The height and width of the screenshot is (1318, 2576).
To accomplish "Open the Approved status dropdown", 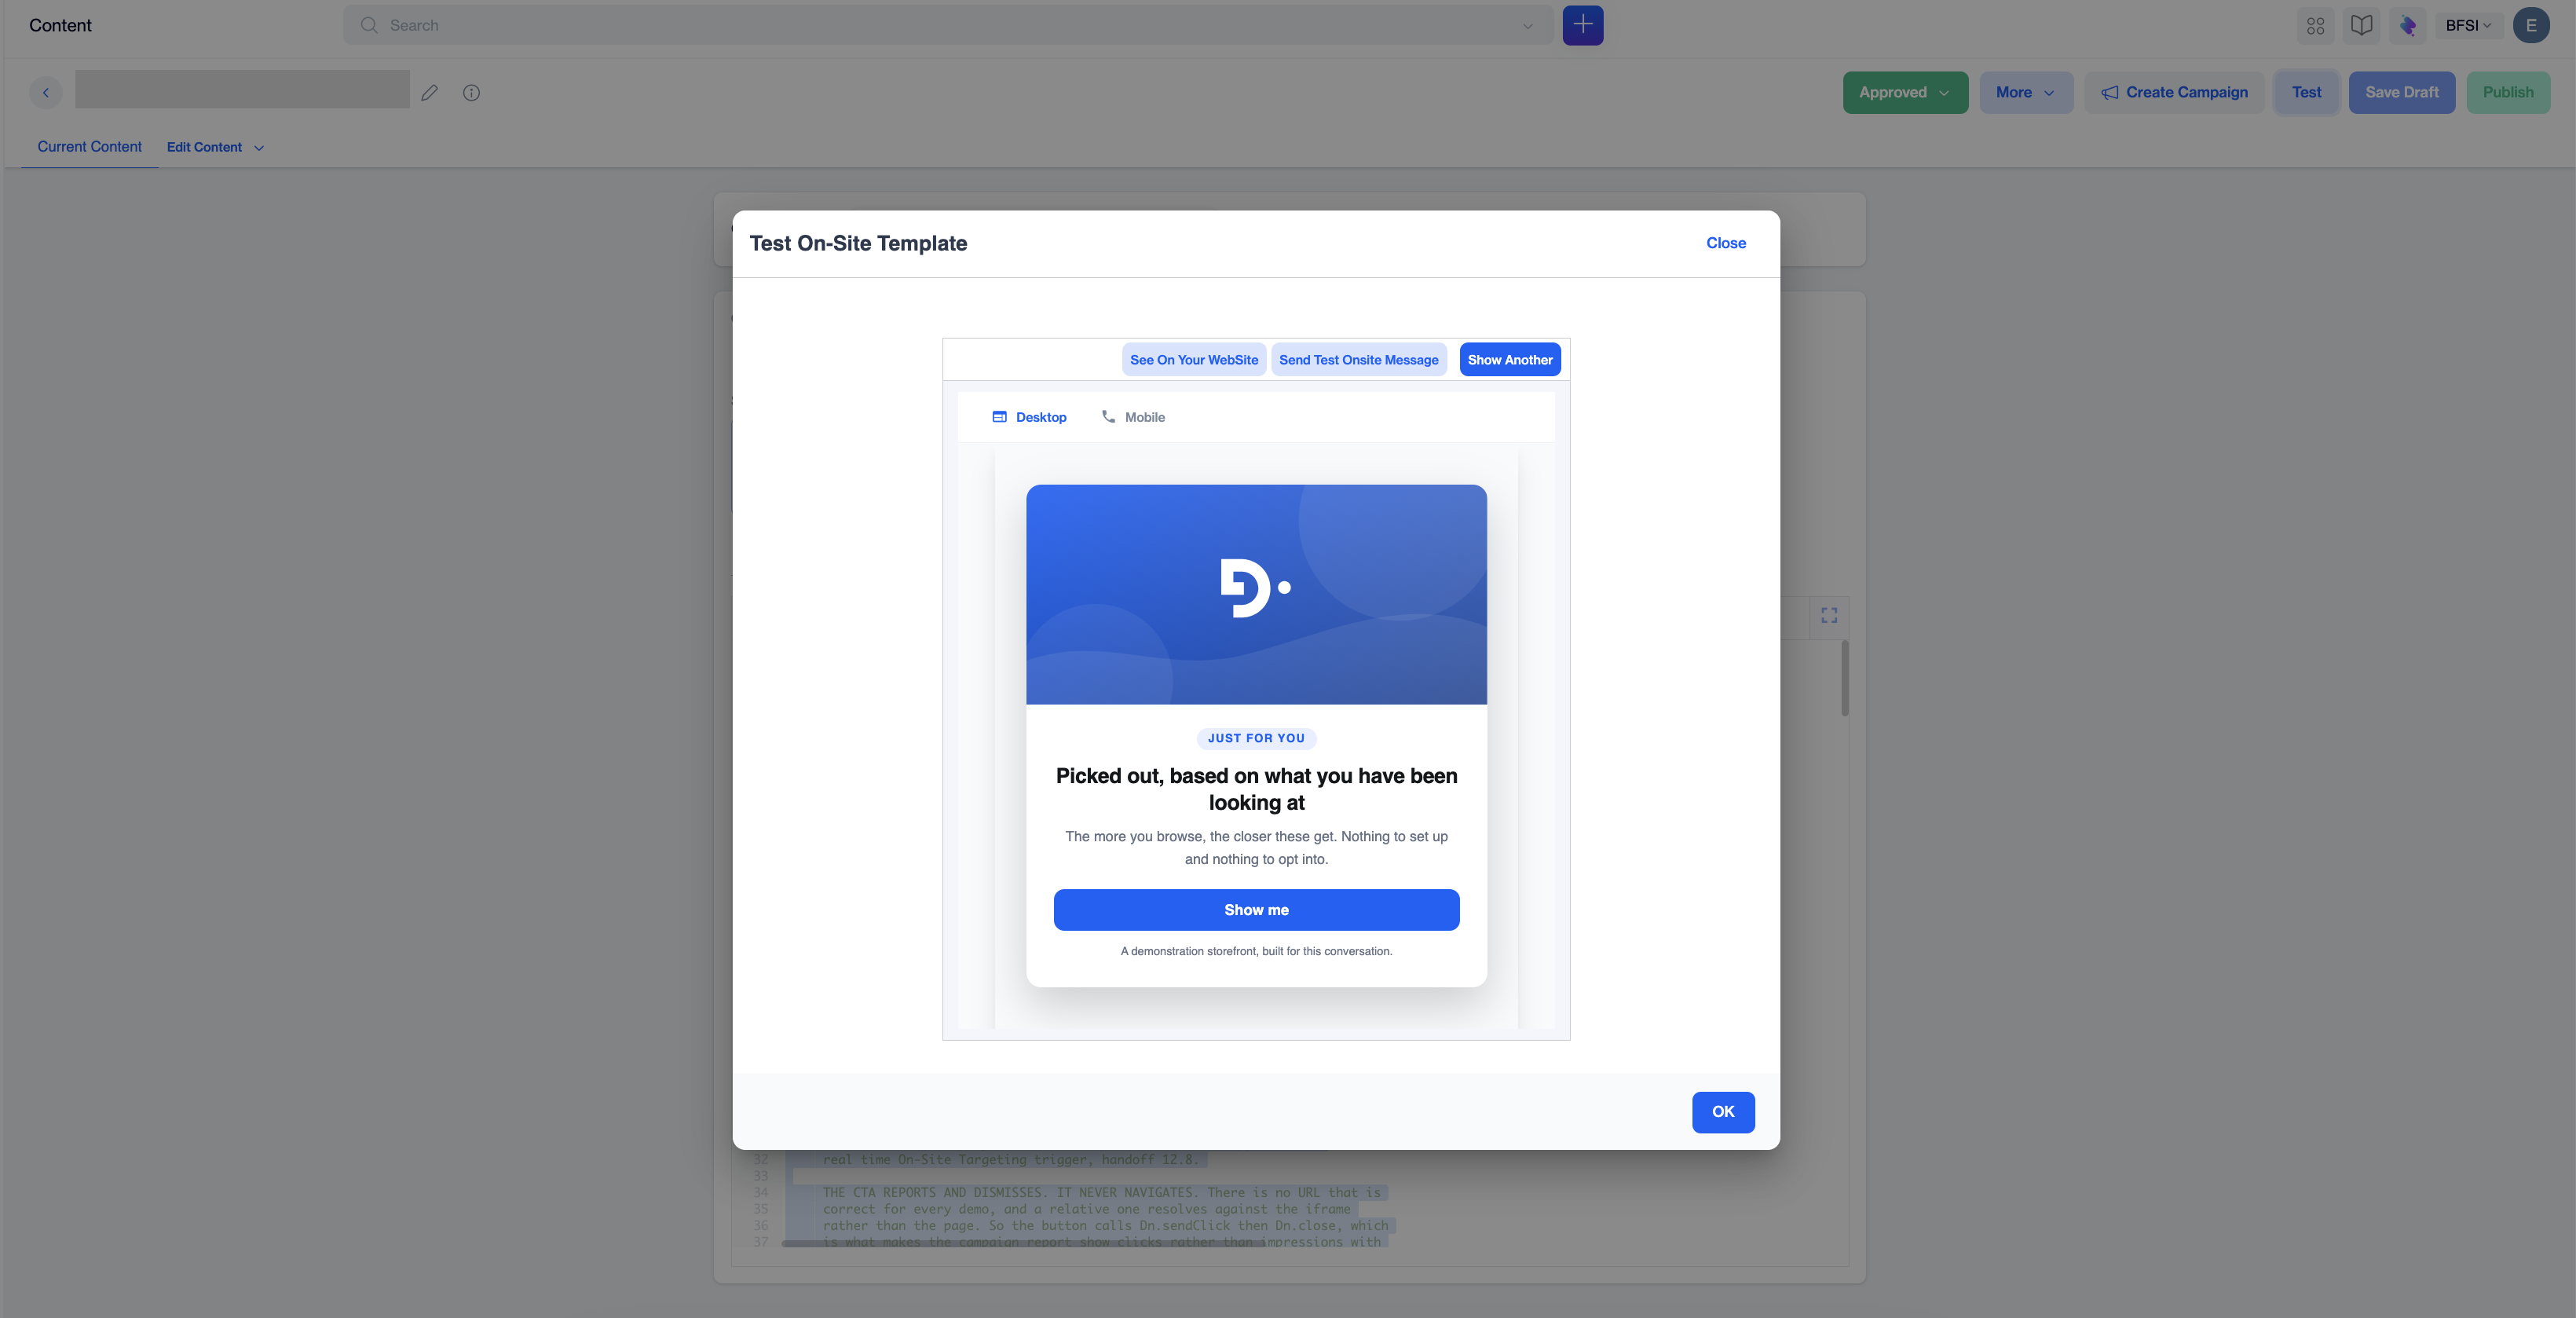I will 1905,92.
